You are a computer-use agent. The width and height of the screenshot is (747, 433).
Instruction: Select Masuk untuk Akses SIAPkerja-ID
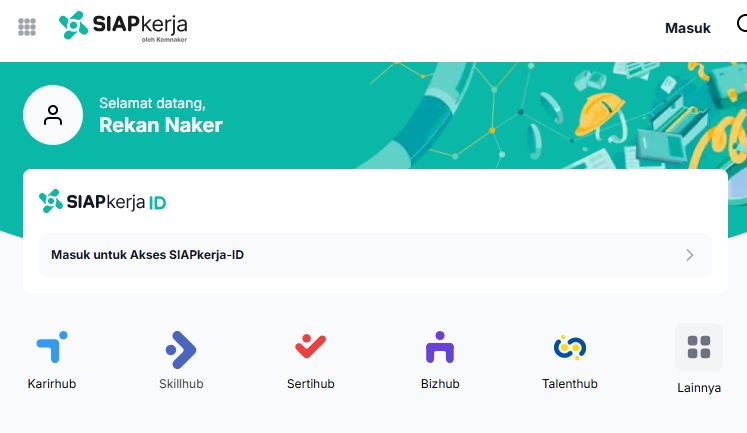click(147, 255)
